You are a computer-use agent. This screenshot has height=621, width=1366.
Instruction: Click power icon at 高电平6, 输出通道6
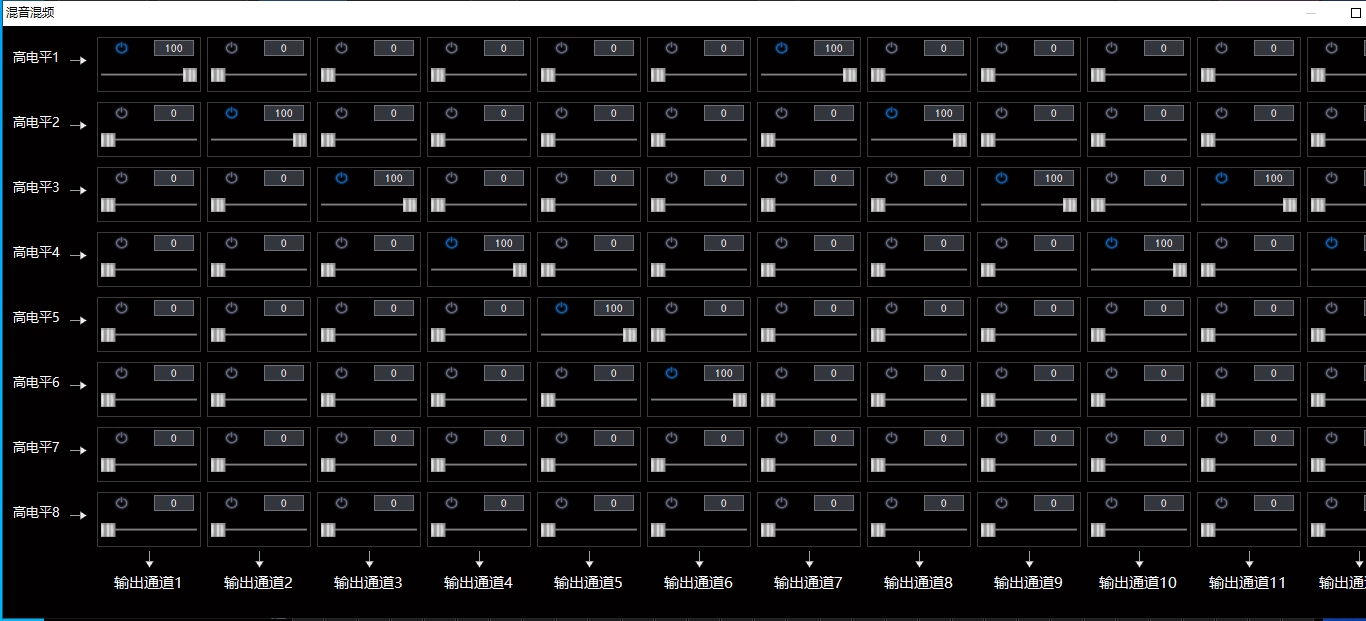pyautogui.click(x=671, y=373)
